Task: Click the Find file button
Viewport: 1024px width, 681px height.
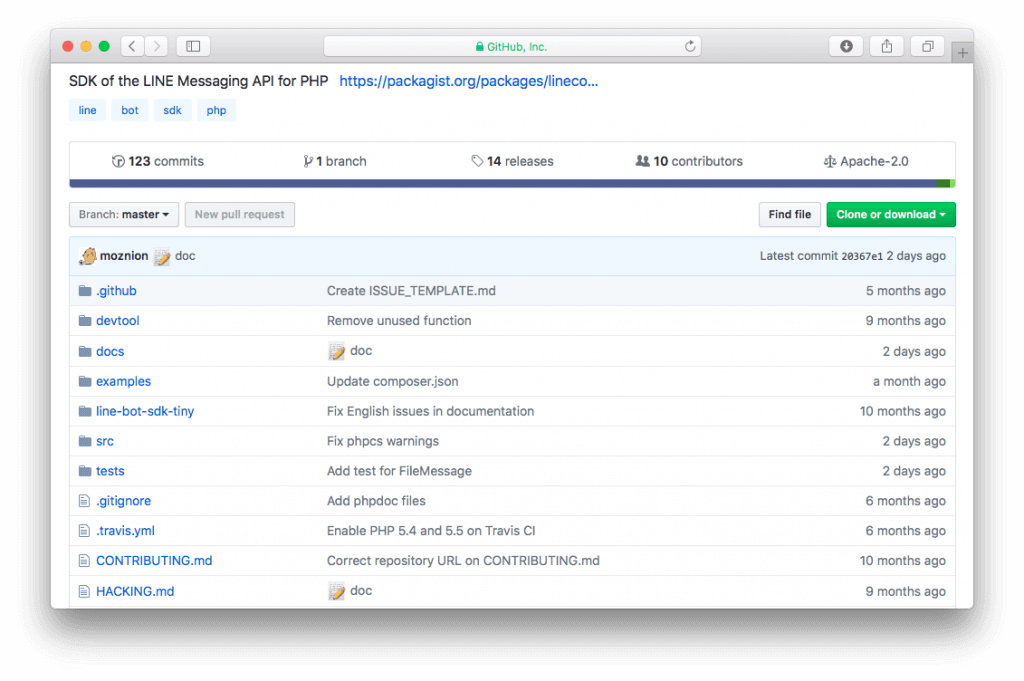Action: [789, 214]
